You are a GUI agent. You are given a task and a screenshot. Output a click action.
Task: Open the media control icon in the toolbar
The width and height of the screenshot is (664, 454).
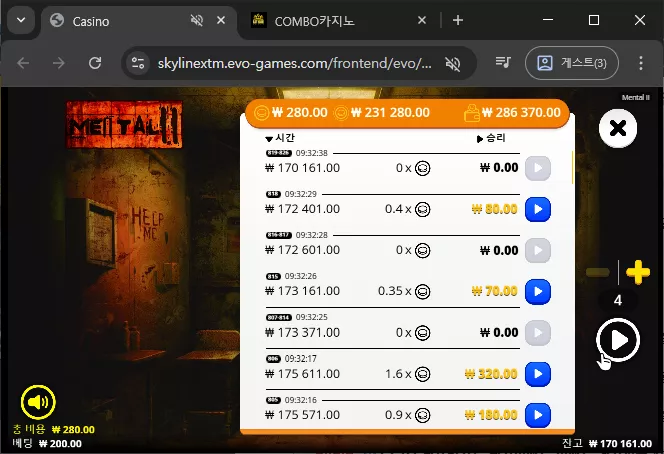point(503,63)
